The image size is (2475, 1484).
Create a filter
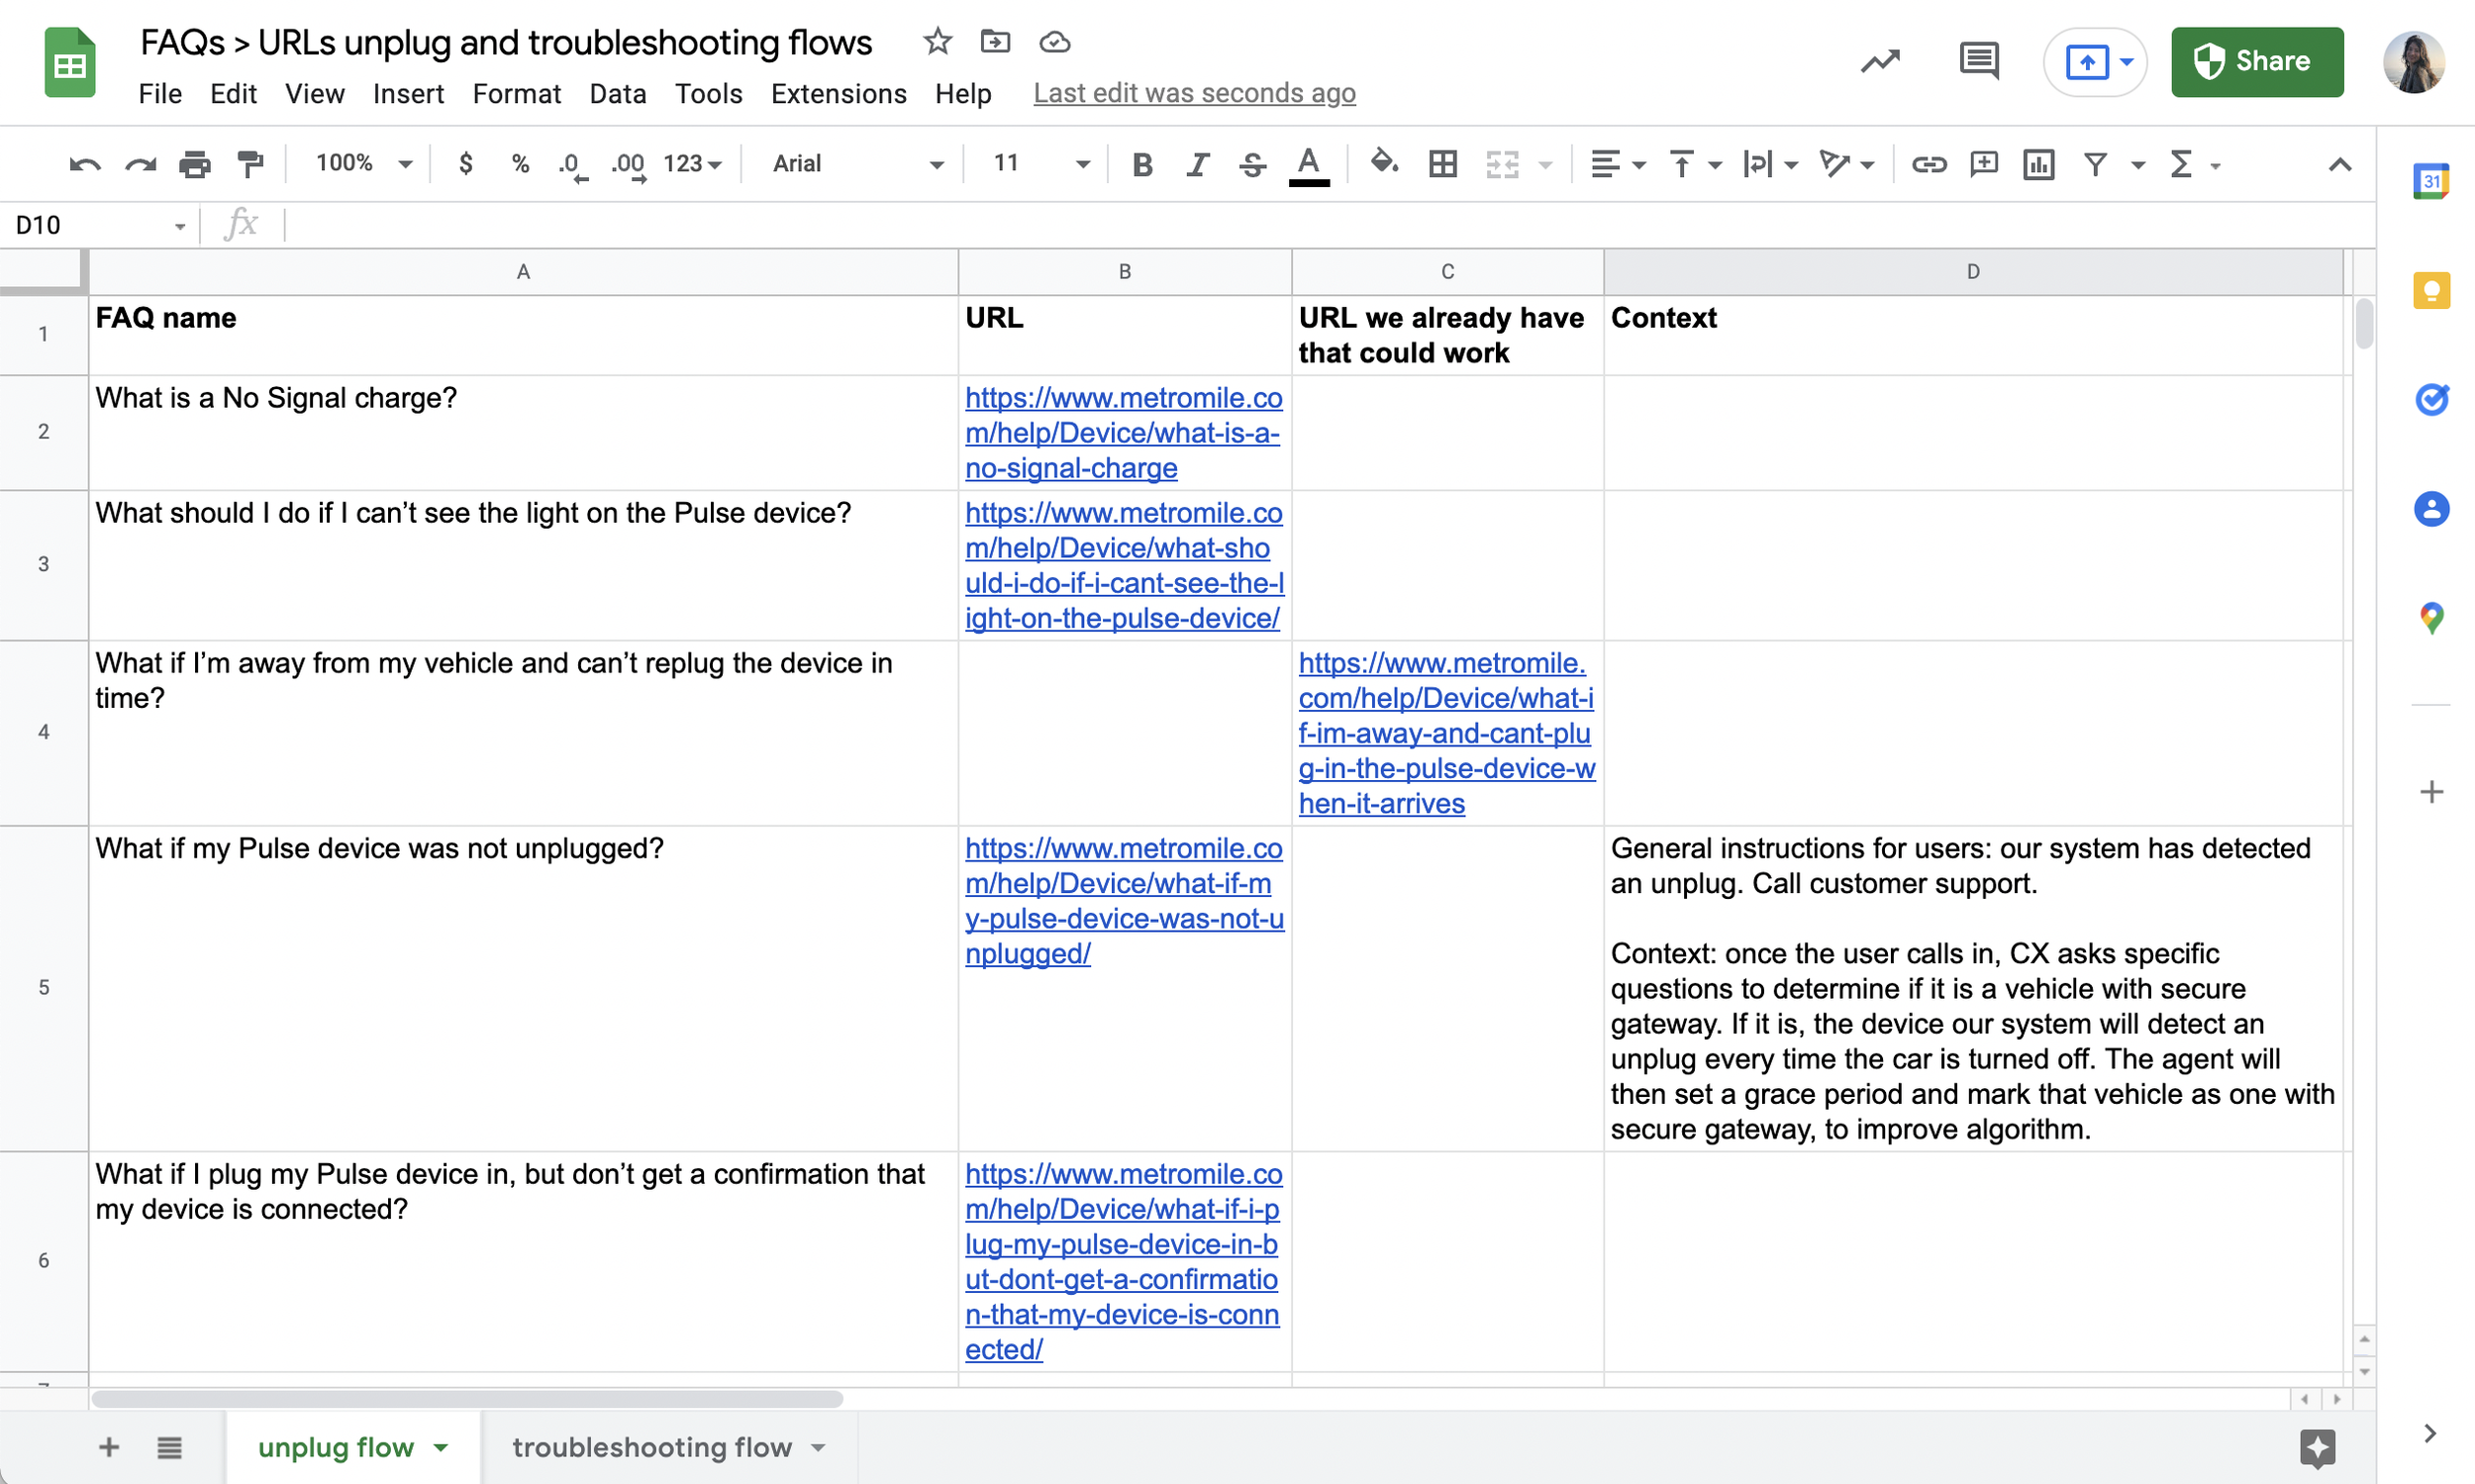(x=2096, y=164)
